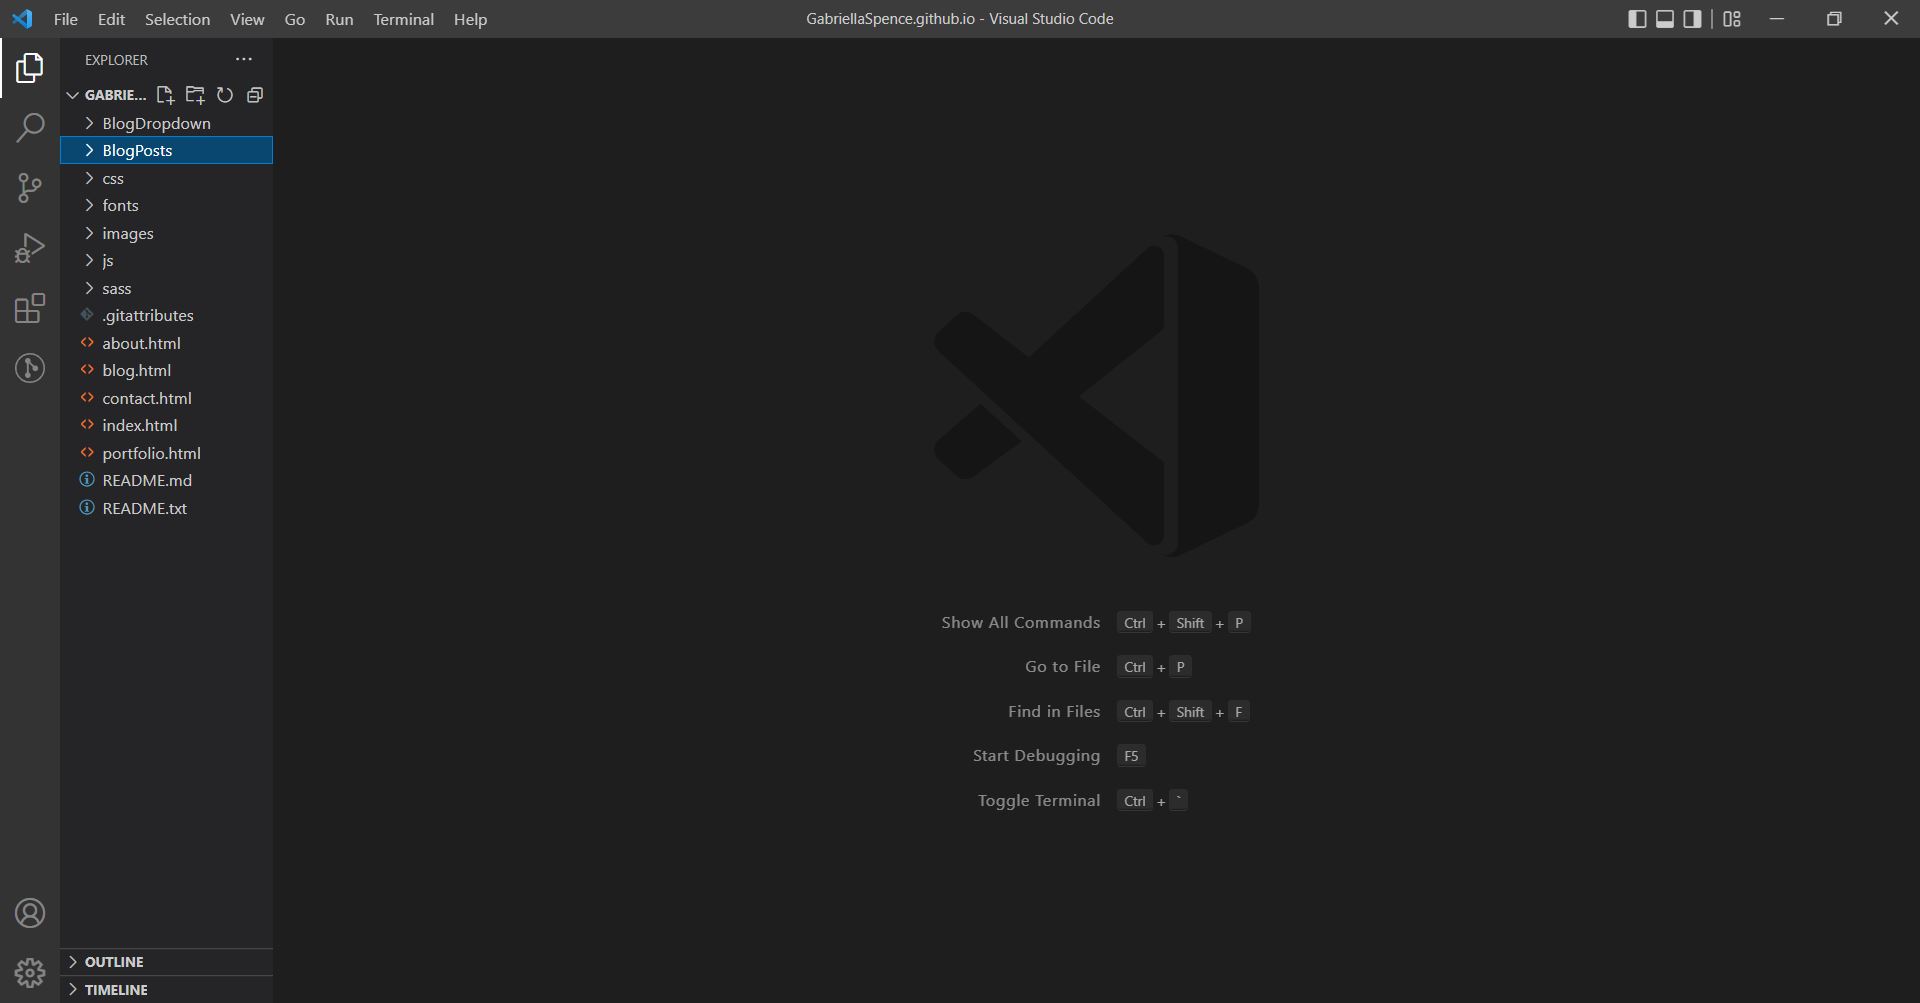
Task: Click the VS Code logo in title bar
Action: (x=22, y=19)
